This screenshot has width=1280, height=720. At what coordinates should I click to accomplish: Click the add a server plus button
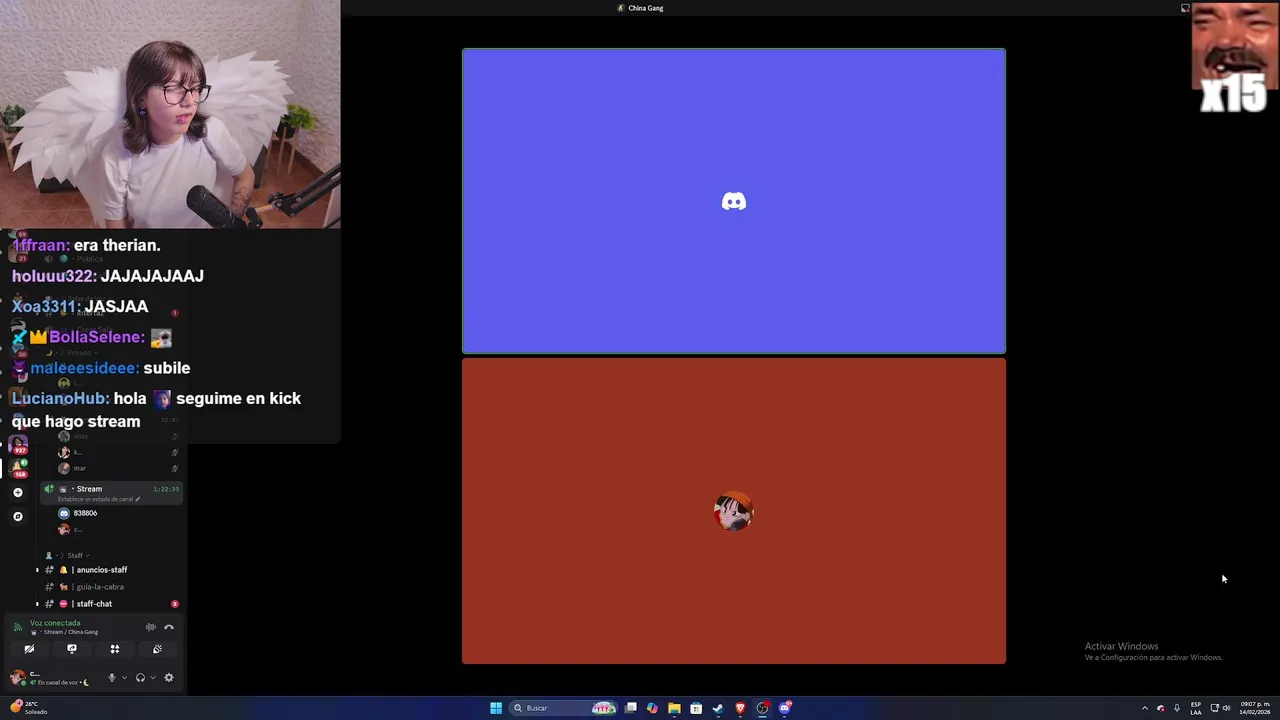17,492
